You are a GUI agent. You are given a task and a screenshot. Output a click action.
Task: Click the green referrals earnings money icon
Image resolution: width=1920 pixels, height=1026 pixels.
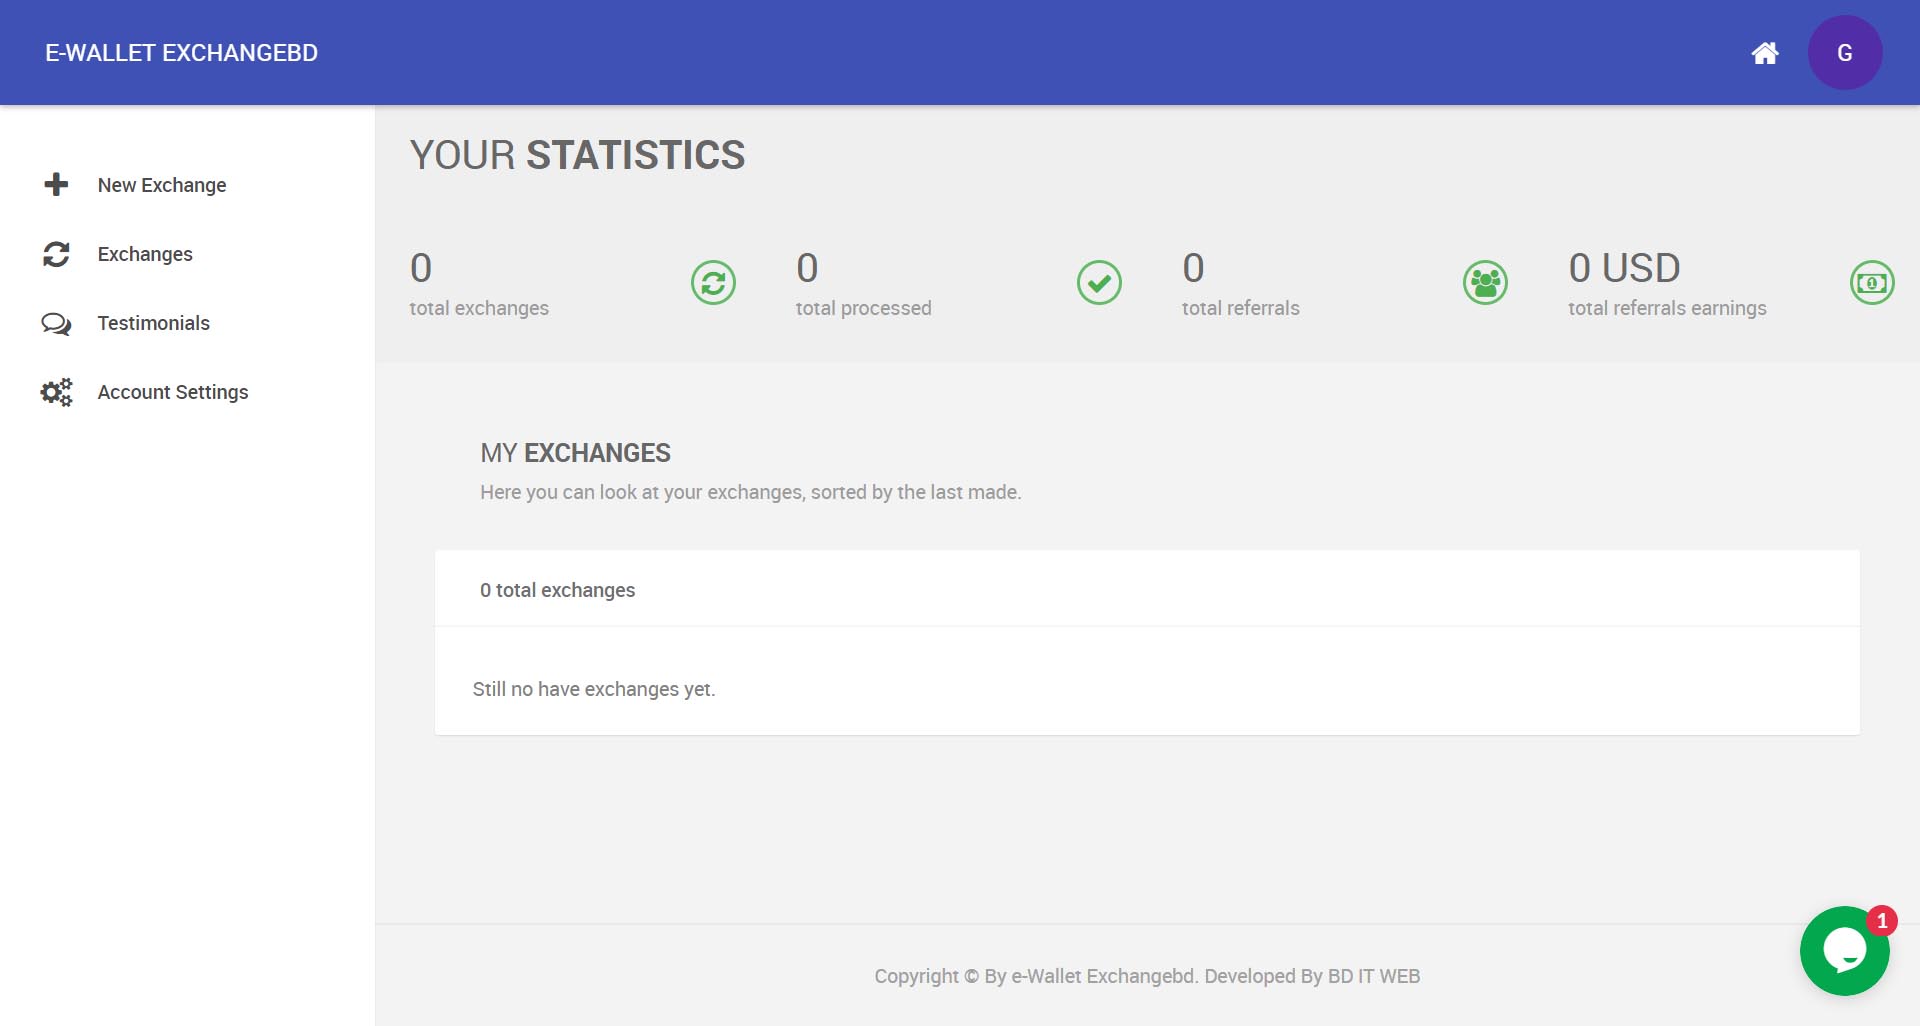point(1871,283)
